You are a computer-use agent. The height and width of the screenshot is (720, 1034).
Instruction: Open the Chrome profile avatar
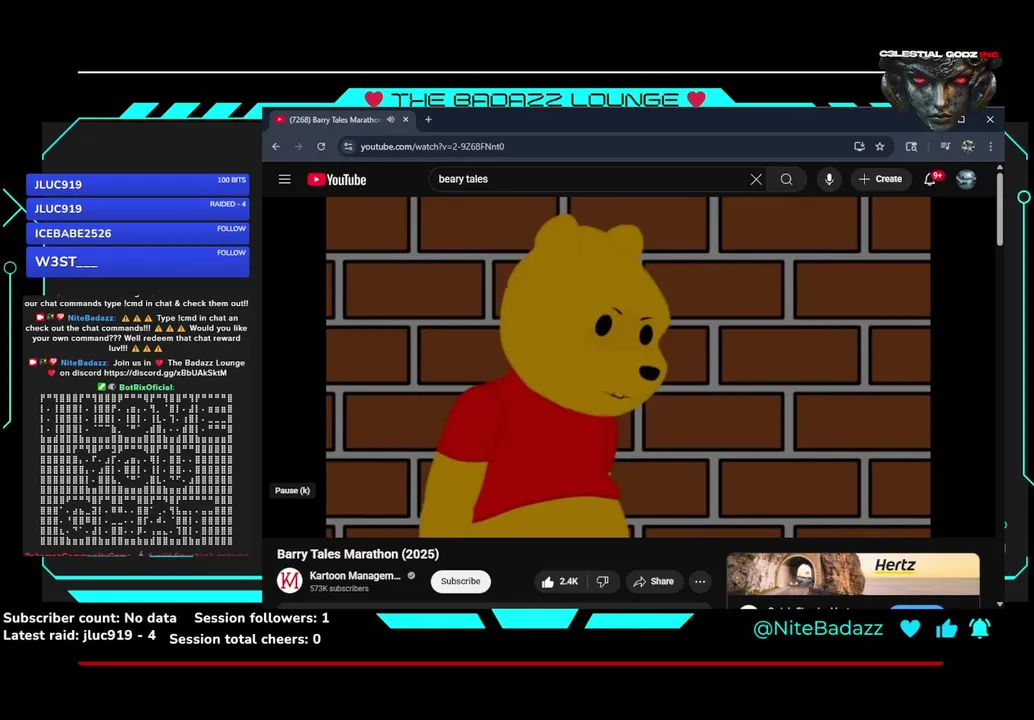[x=968, y=146]
